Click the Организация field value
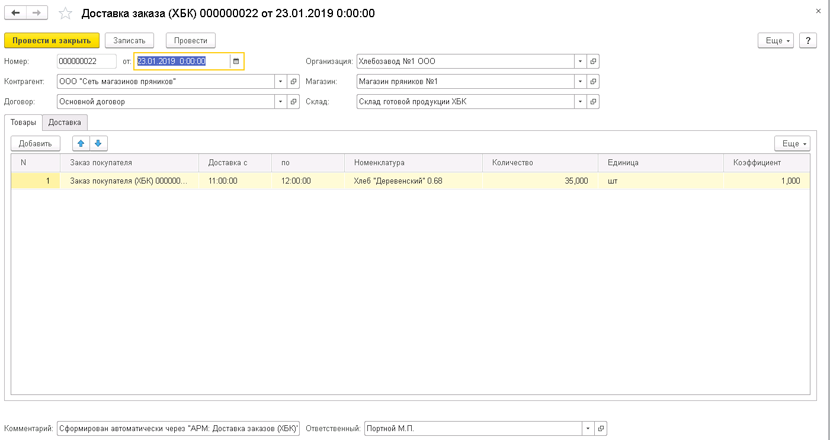The image size is (830, 440). click(x=466, y=61)
